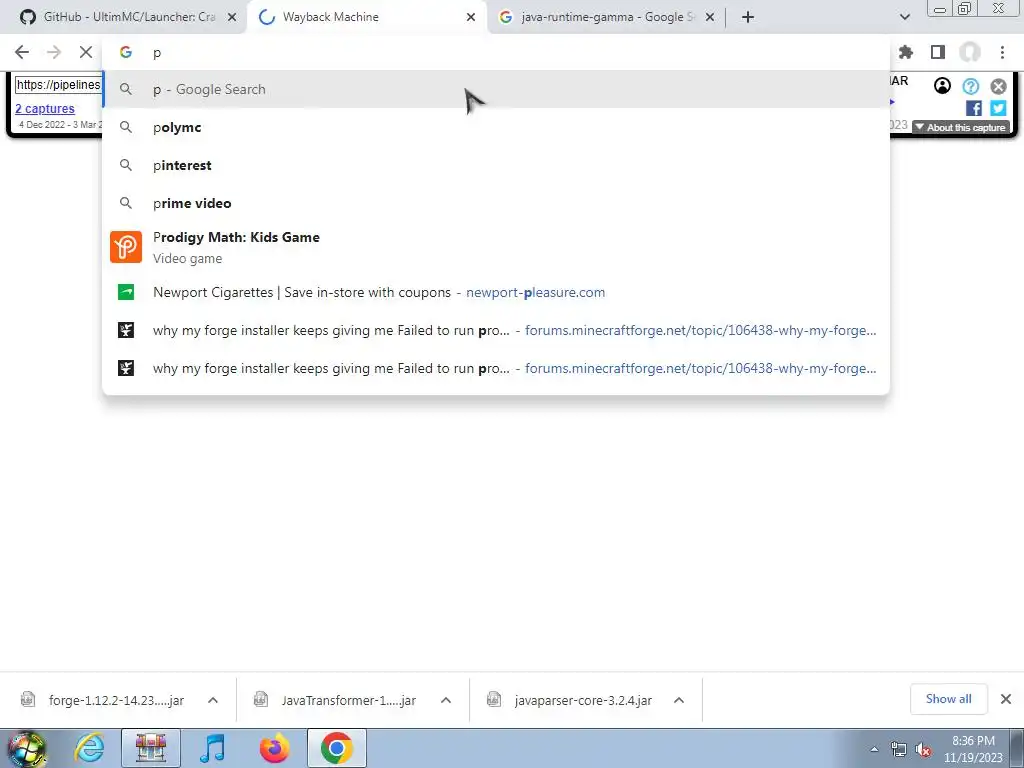Open the first minecraftforge forum suggestion
The width and height of the screenshot is (1024, 768).
(x=496, y=330)
